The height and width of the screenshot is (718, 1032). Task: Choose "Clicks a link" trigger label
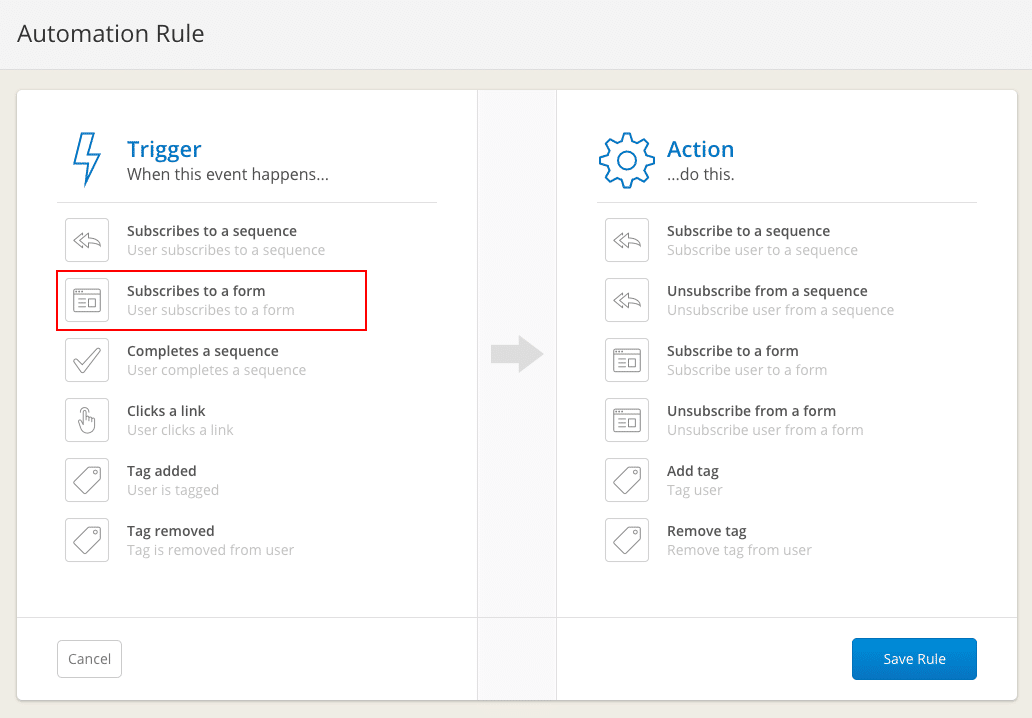pyautogui.click(x=166, y=411)
